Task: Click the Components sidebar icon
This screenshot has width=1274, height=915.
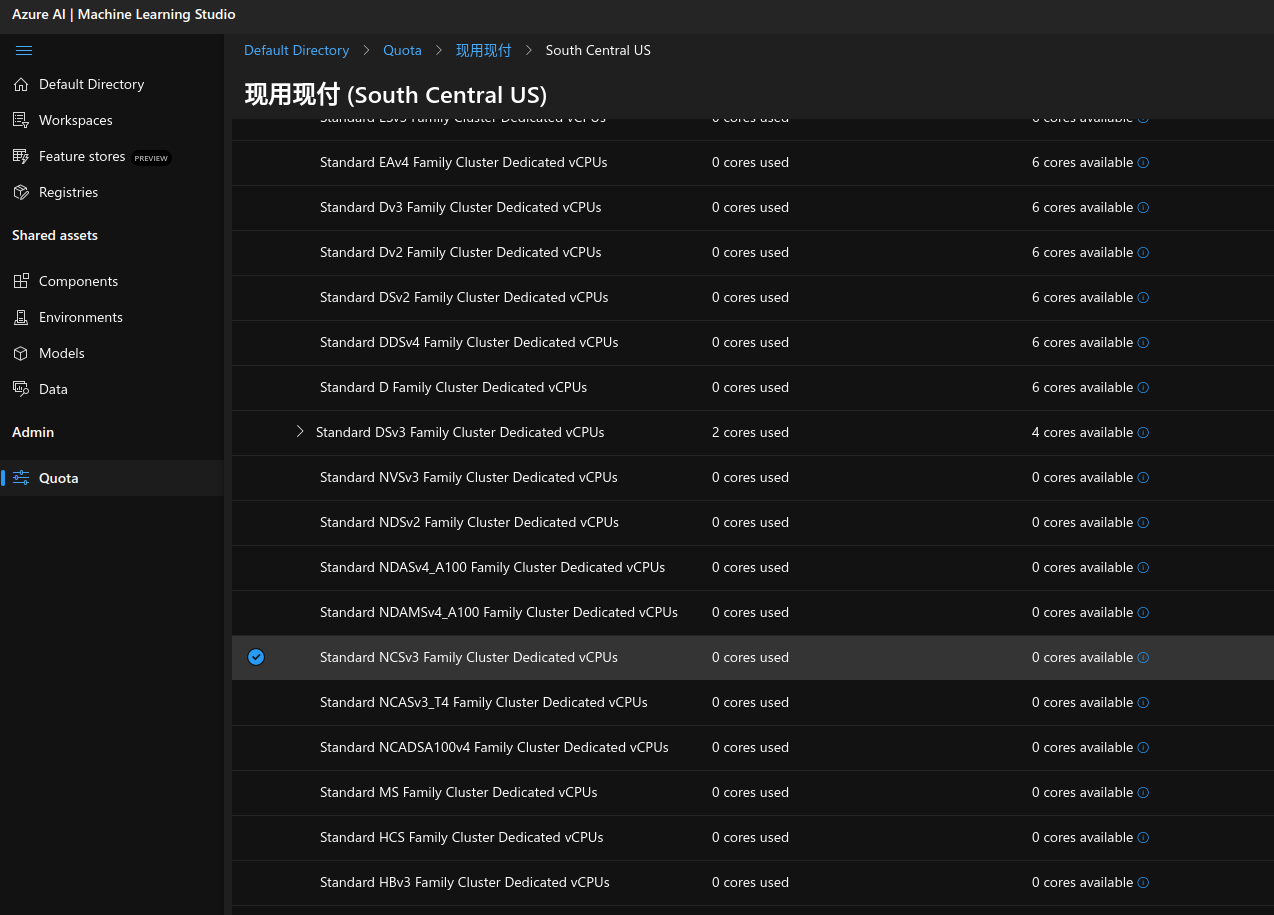Action: [x=20, y=281]
